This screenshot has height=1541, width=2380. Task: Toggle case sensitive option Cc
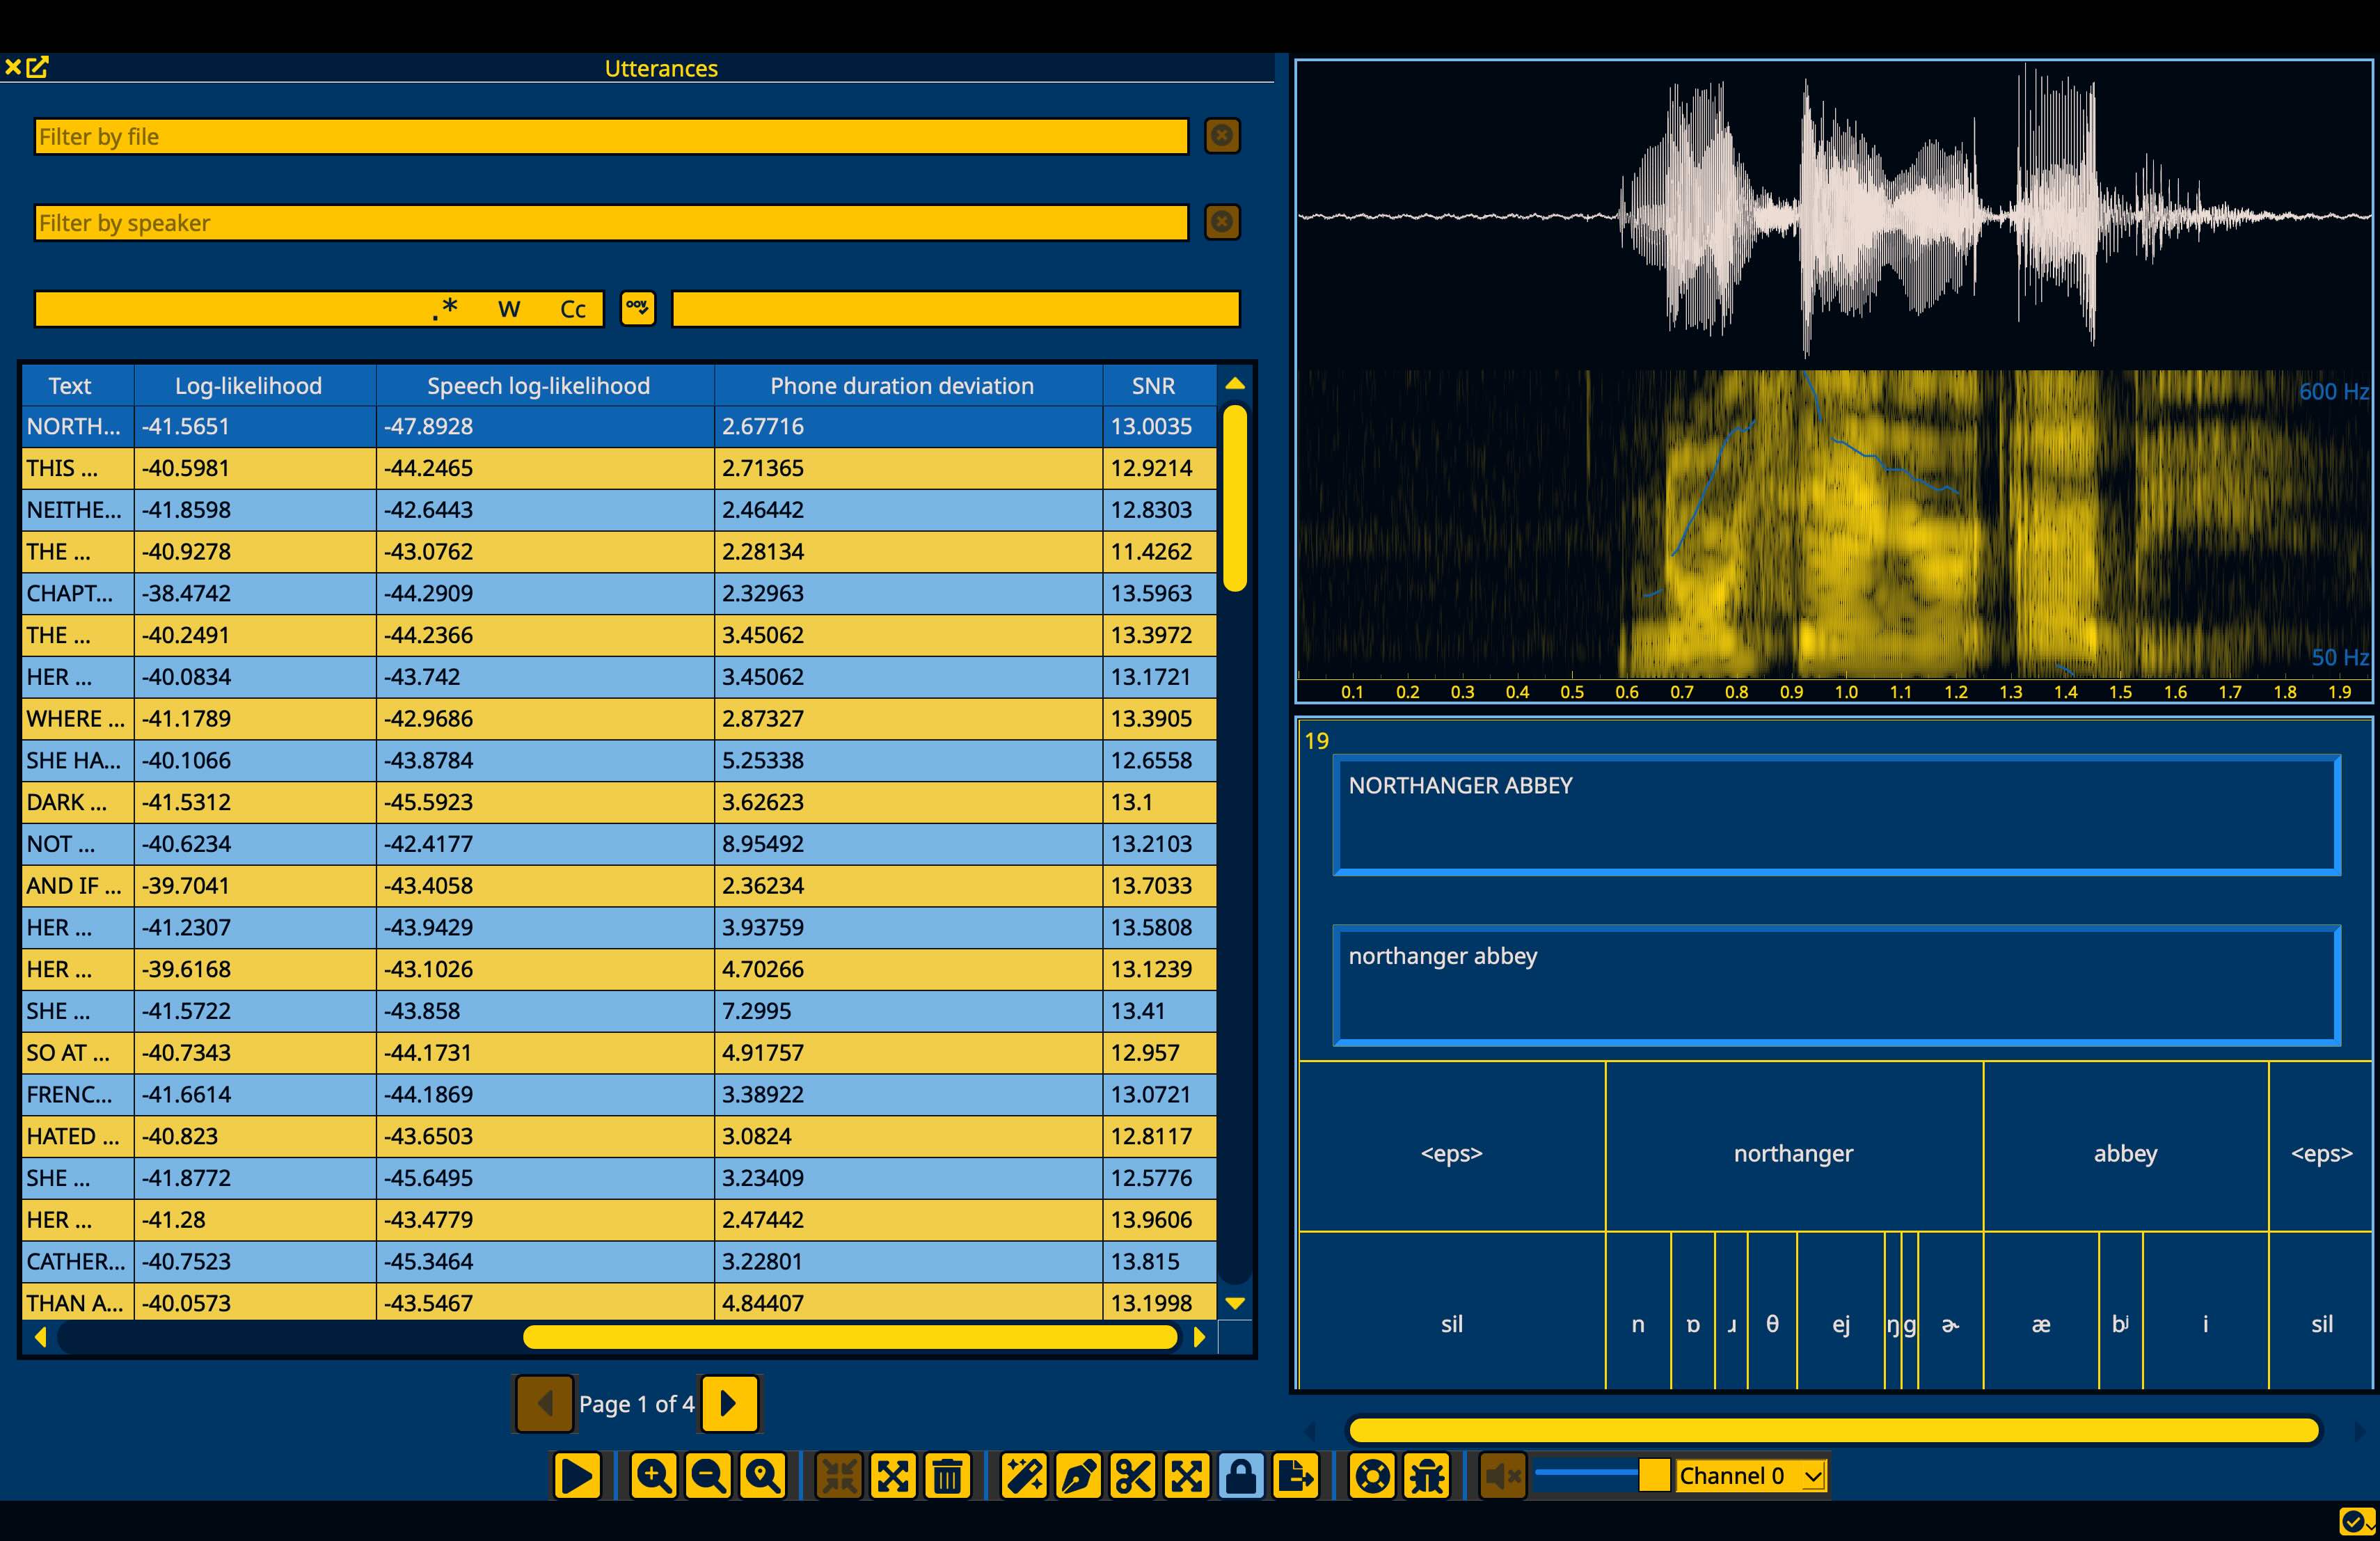click(x=573, y=309)
